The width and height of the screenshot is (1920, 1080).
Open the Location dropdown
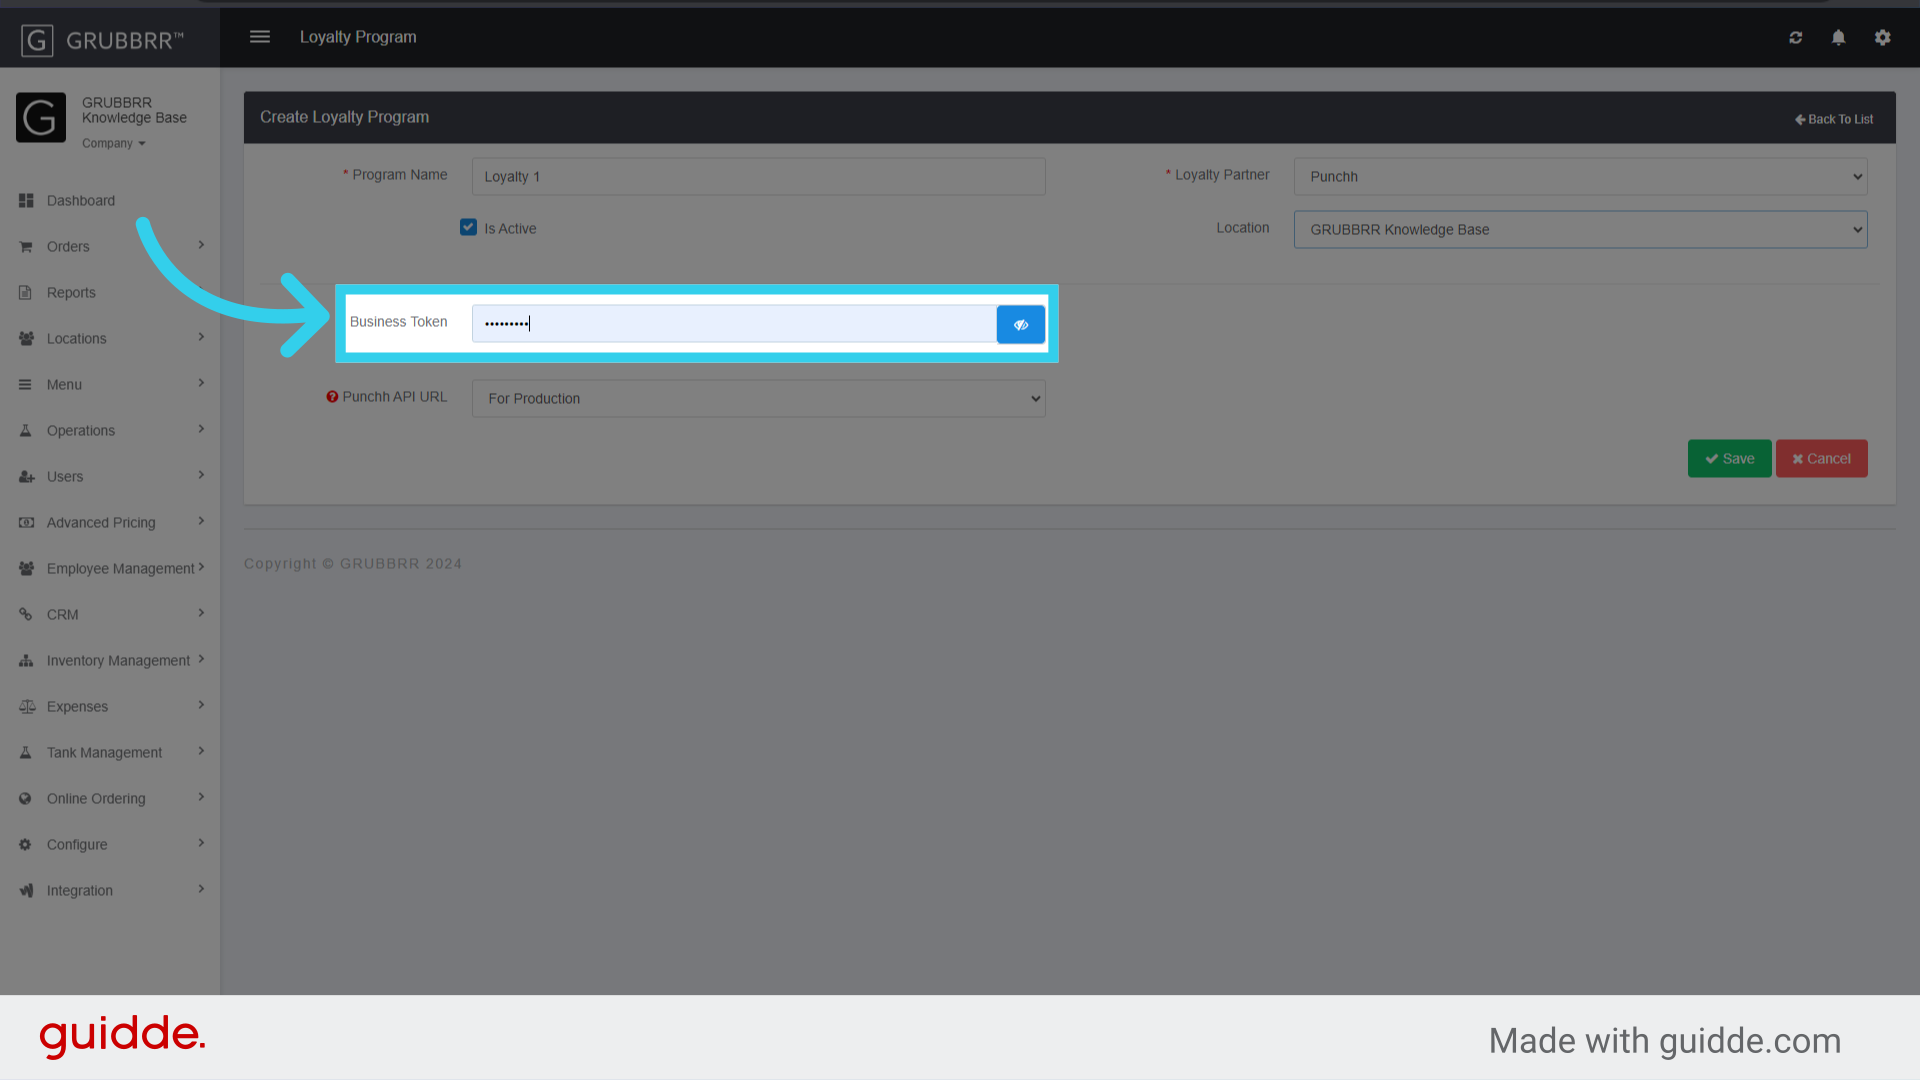click(1580, 230)
